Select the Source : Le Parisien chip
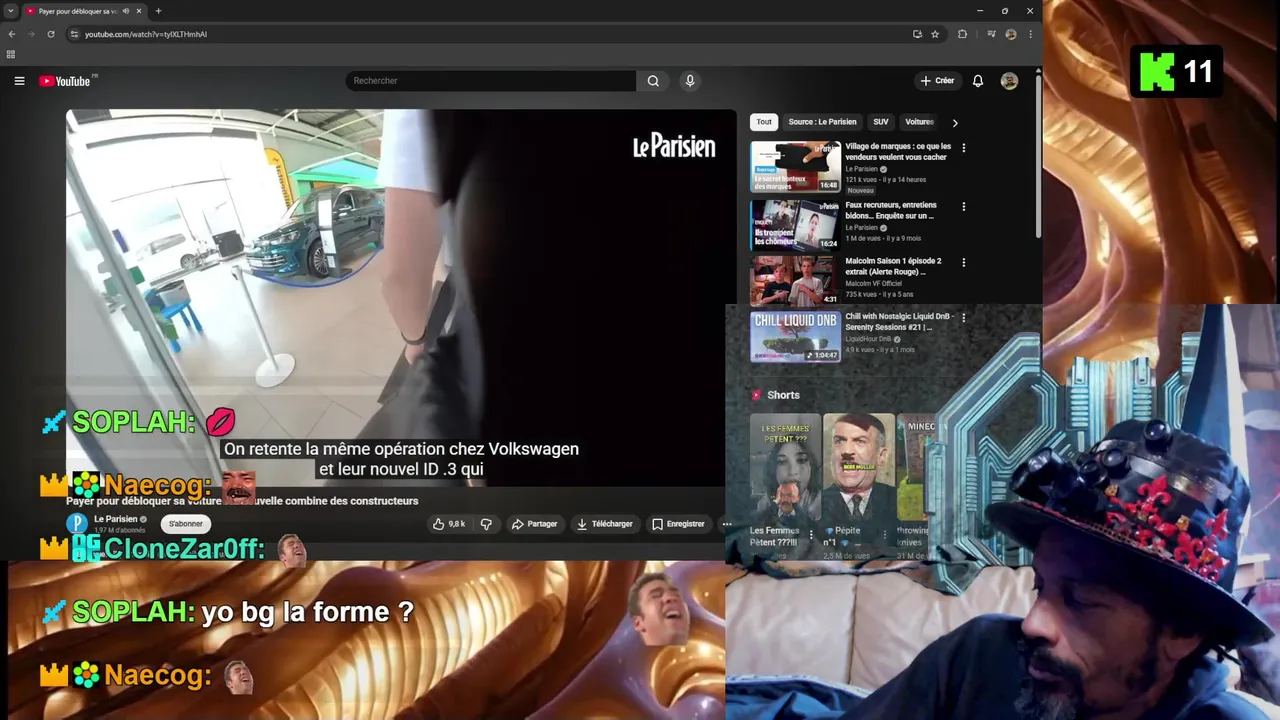 tap(822, 122)
